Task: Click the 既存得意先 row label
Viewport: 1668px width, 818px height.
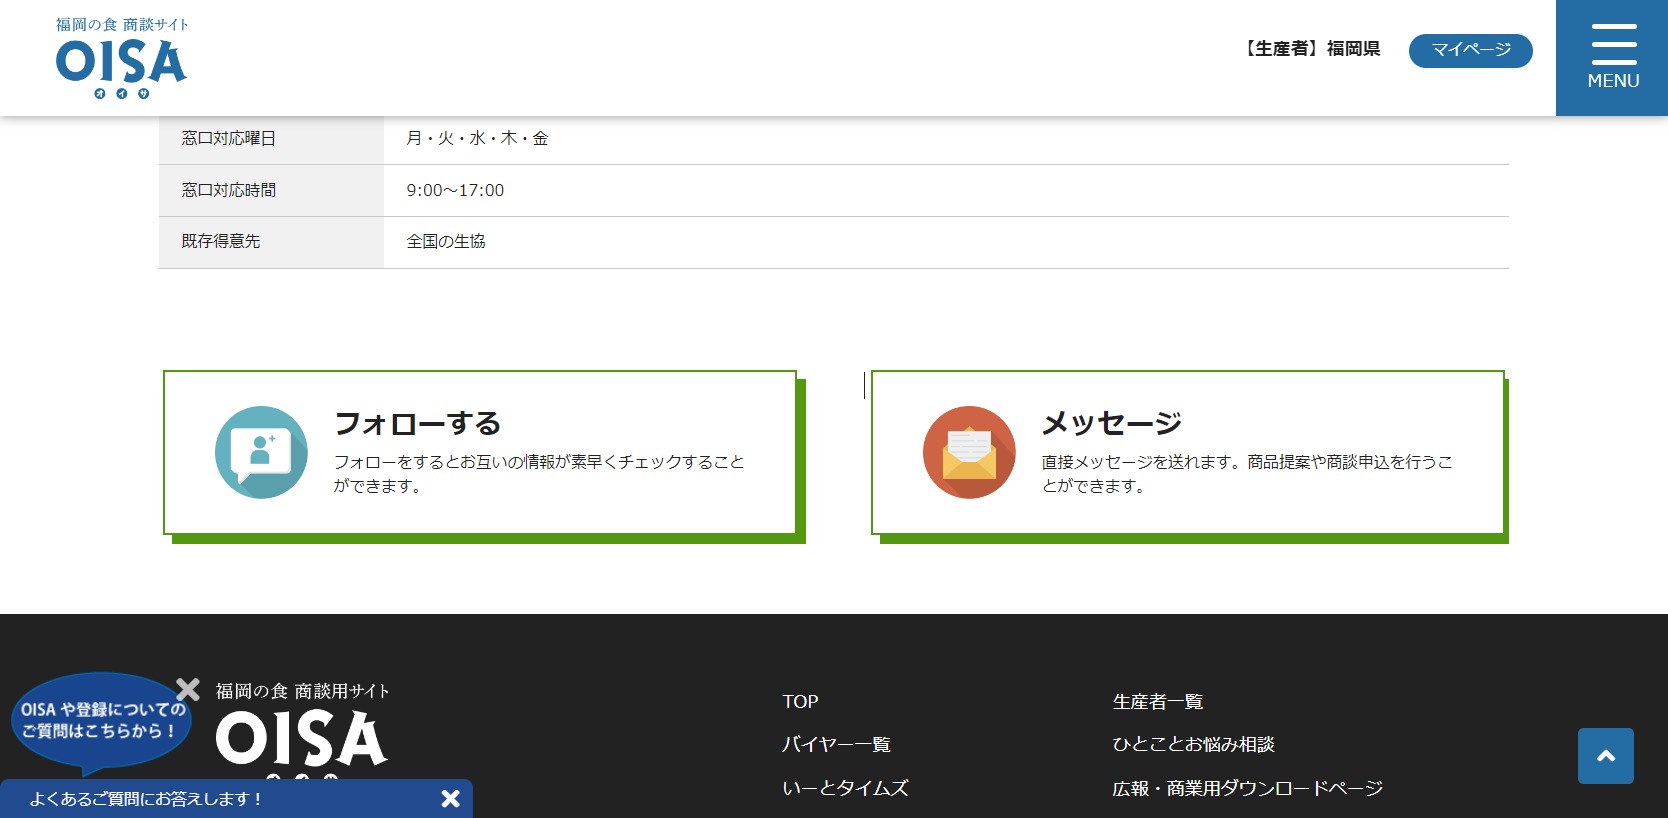Action: click(221, 242)
